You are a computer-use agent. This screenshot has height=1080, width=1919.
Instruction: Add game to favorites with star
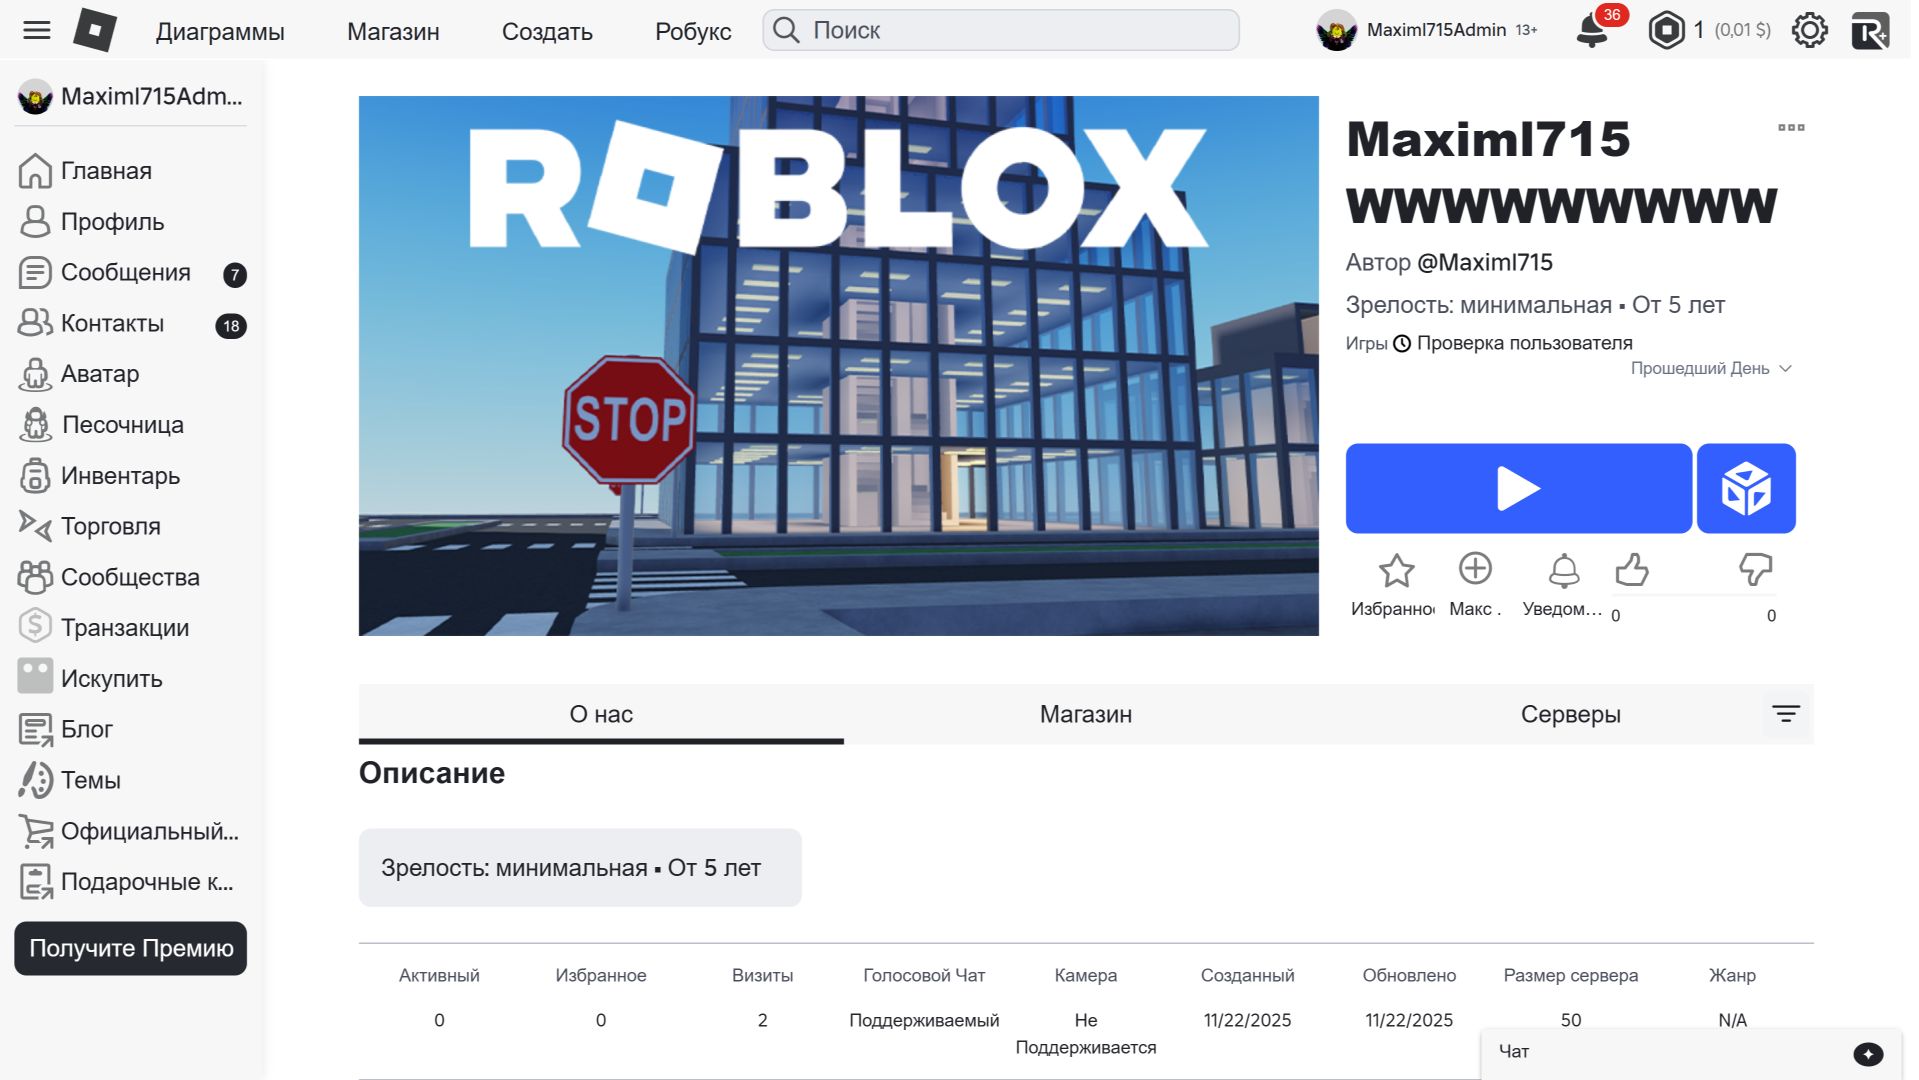click(1396, 570)
